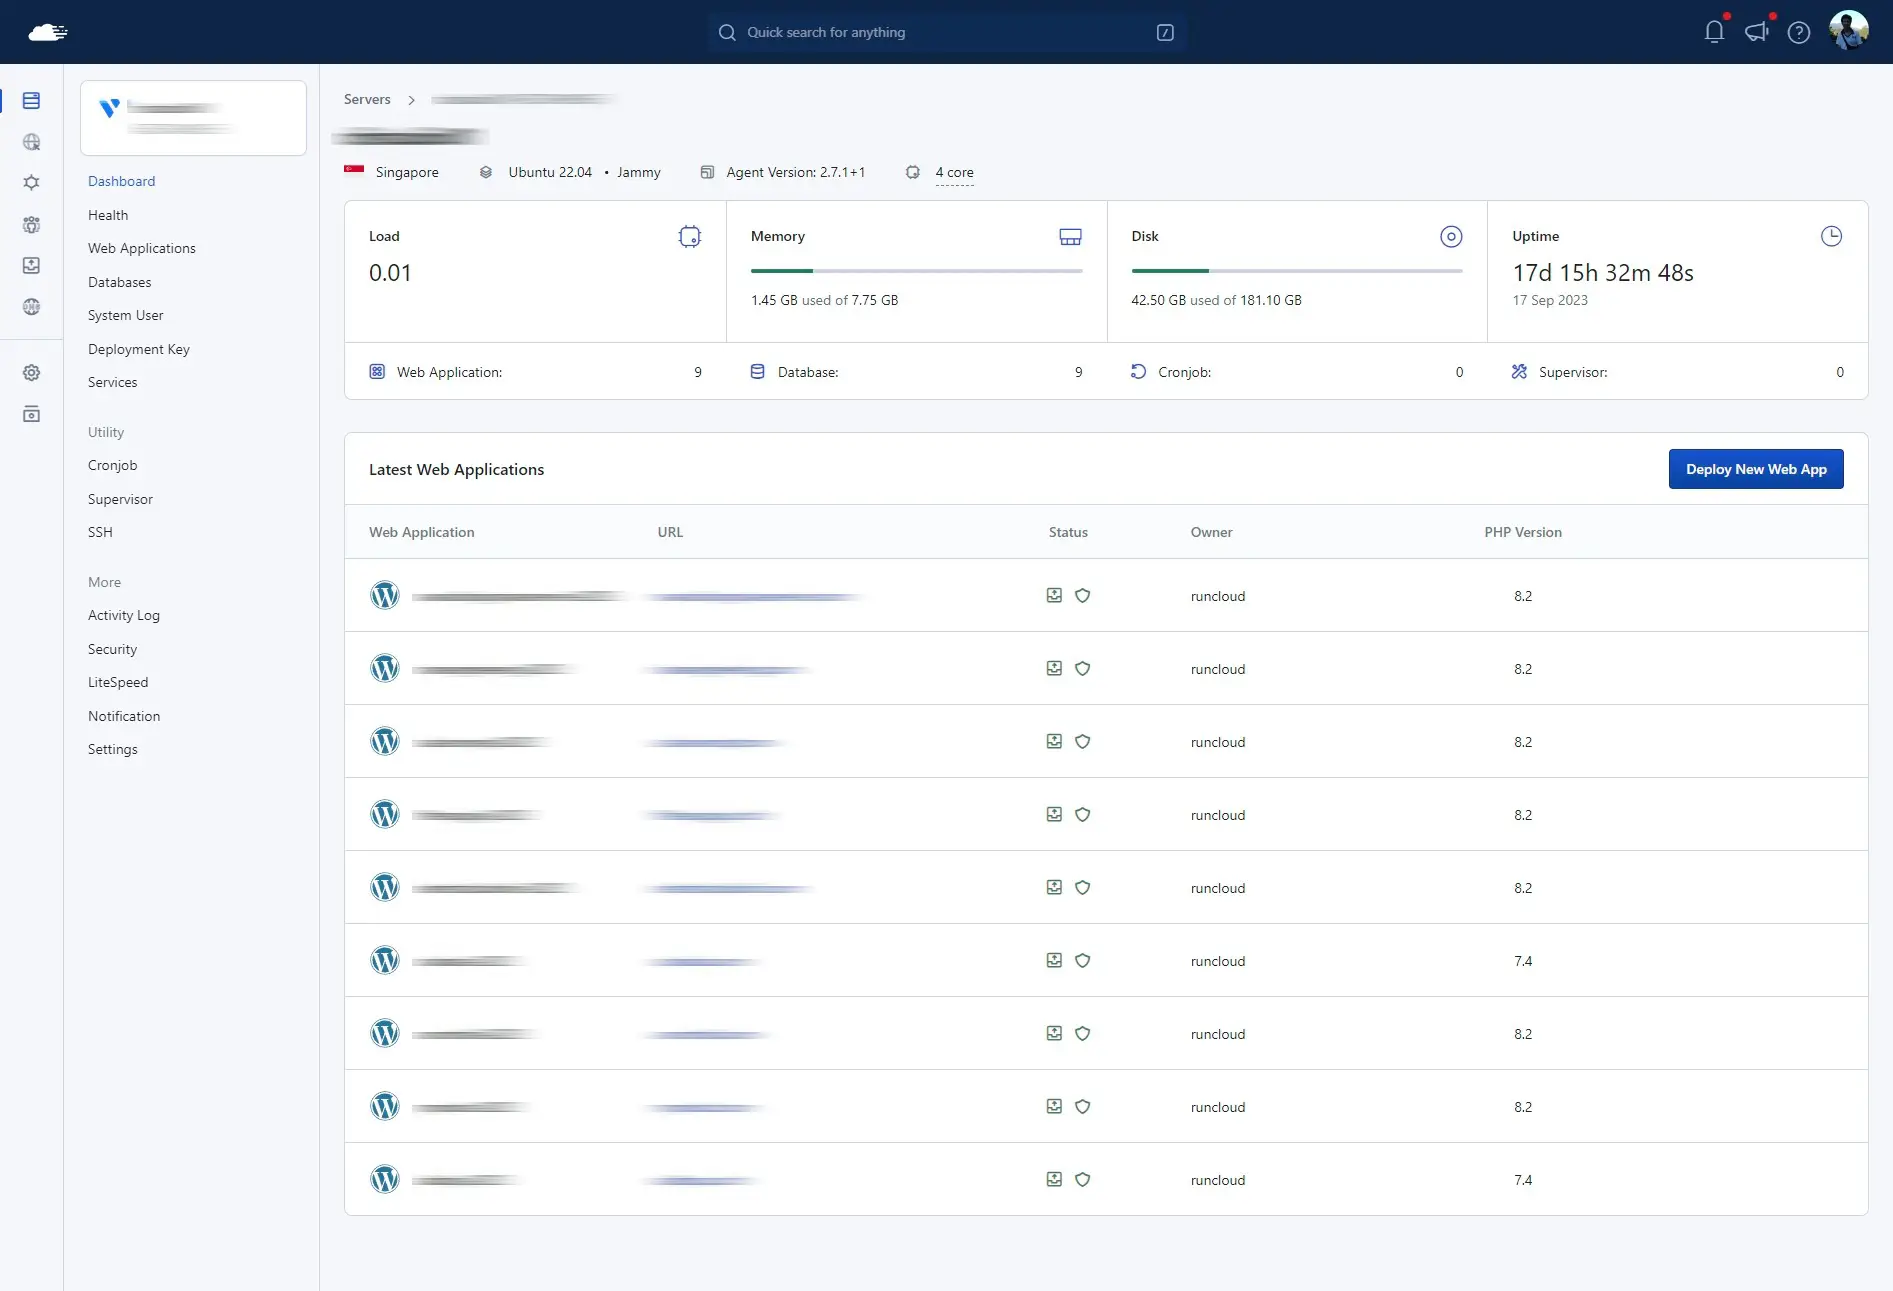This screenshot has width=1893, height=1291.
Task: Click the notification bell icon
Action: click(1714, 32)
